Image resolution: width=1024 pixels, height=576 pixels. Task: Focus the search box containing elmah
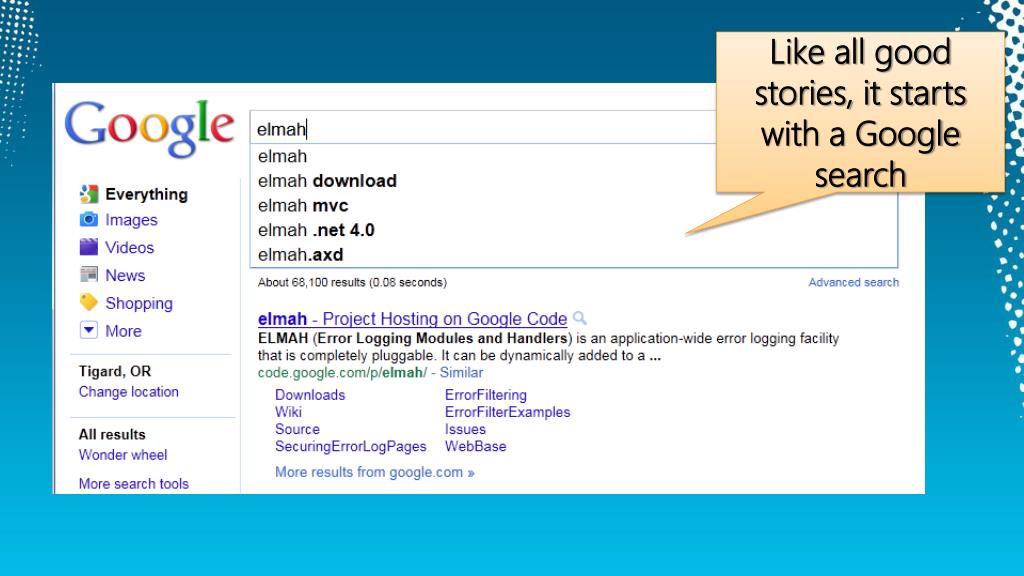click(483, 129)
